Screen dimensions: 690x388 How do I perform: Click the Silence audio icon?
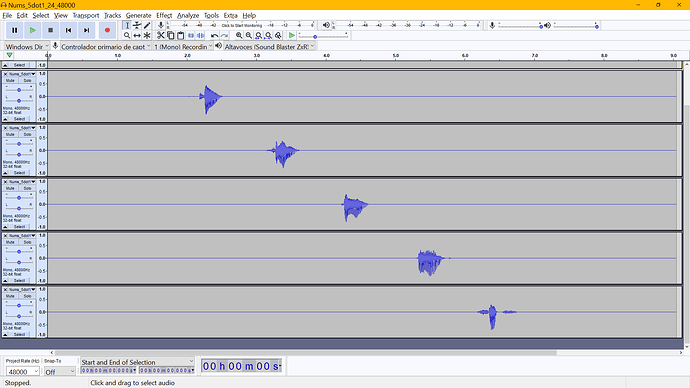201,36
